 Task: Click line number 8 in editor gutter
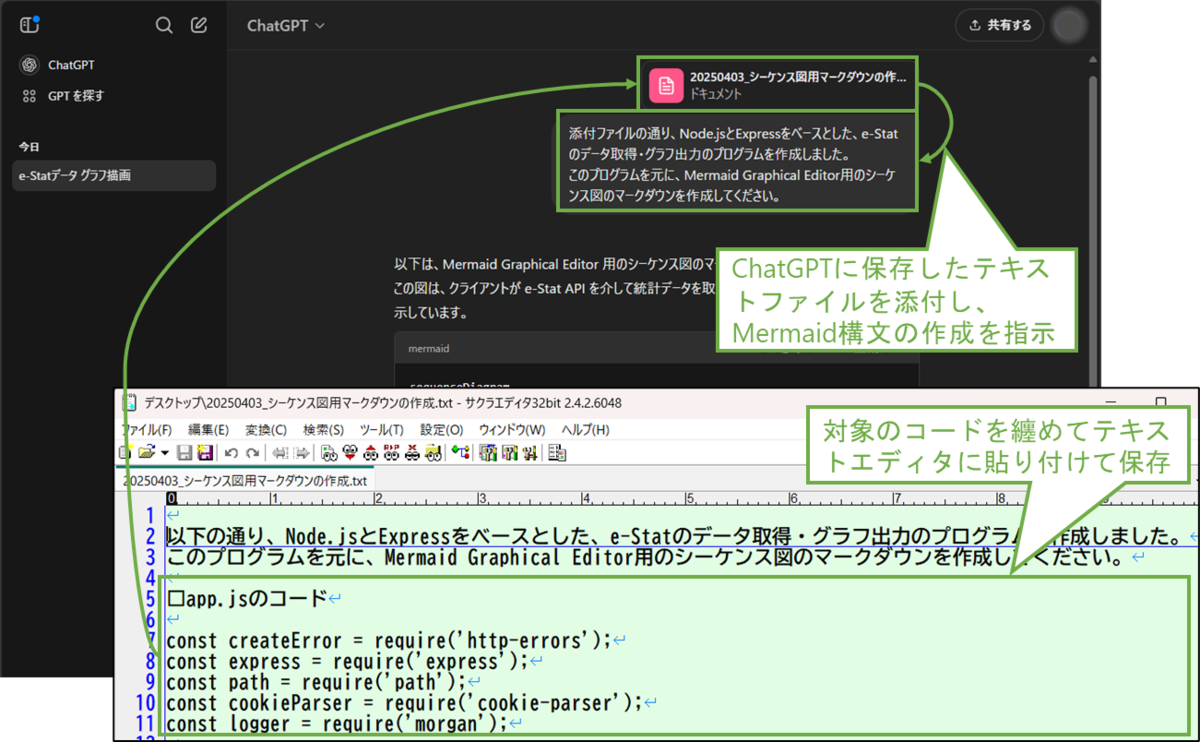click(x=150, y=661)
